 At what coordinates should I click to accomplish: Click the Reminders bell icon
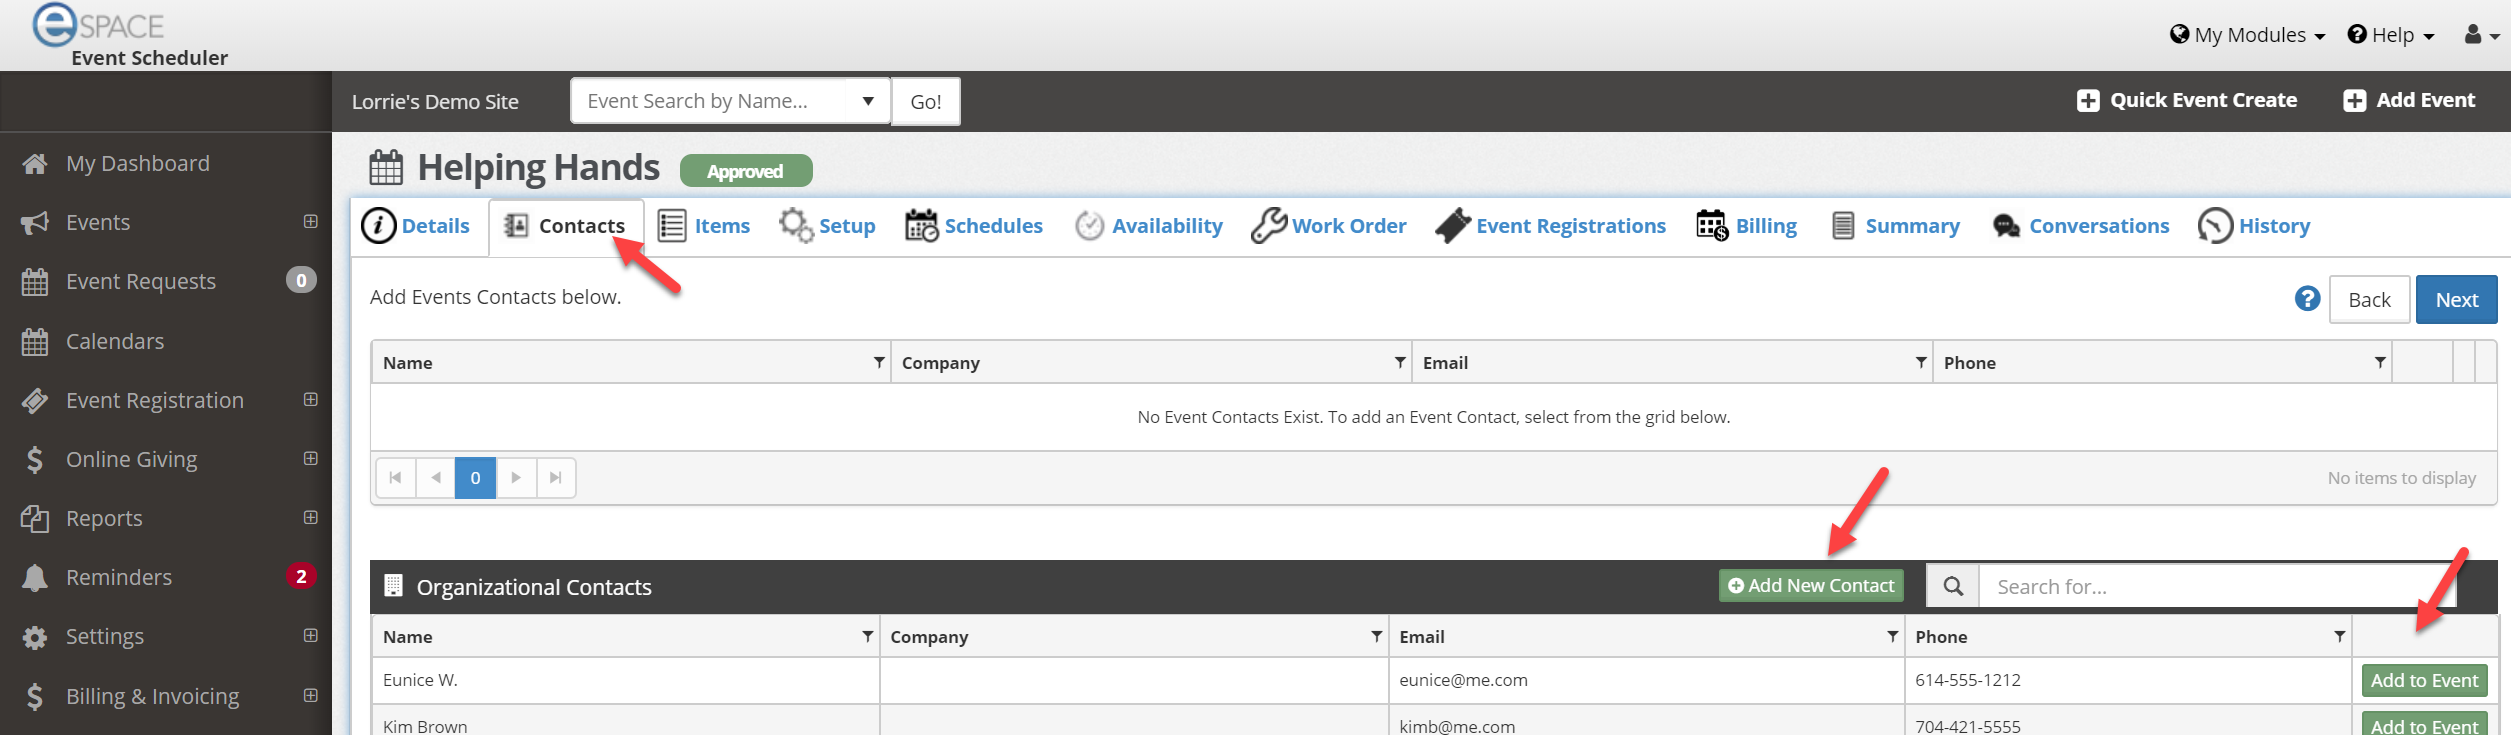35,578
